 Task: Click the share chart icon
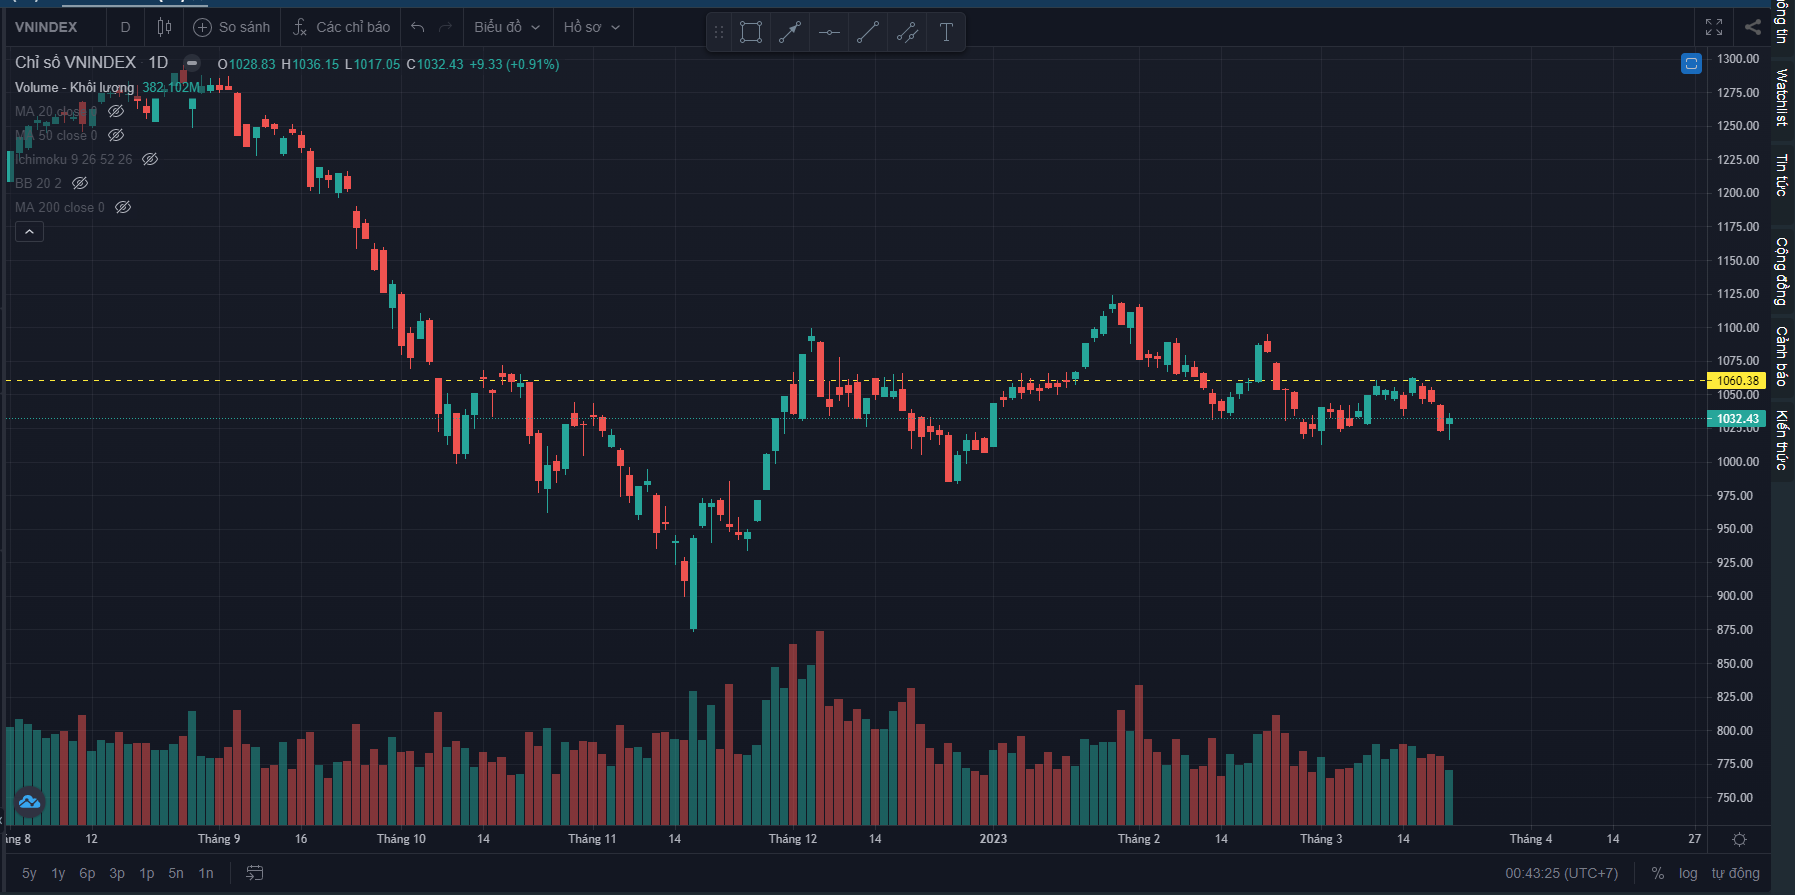pyautogui.click(x=1753, y=27)
